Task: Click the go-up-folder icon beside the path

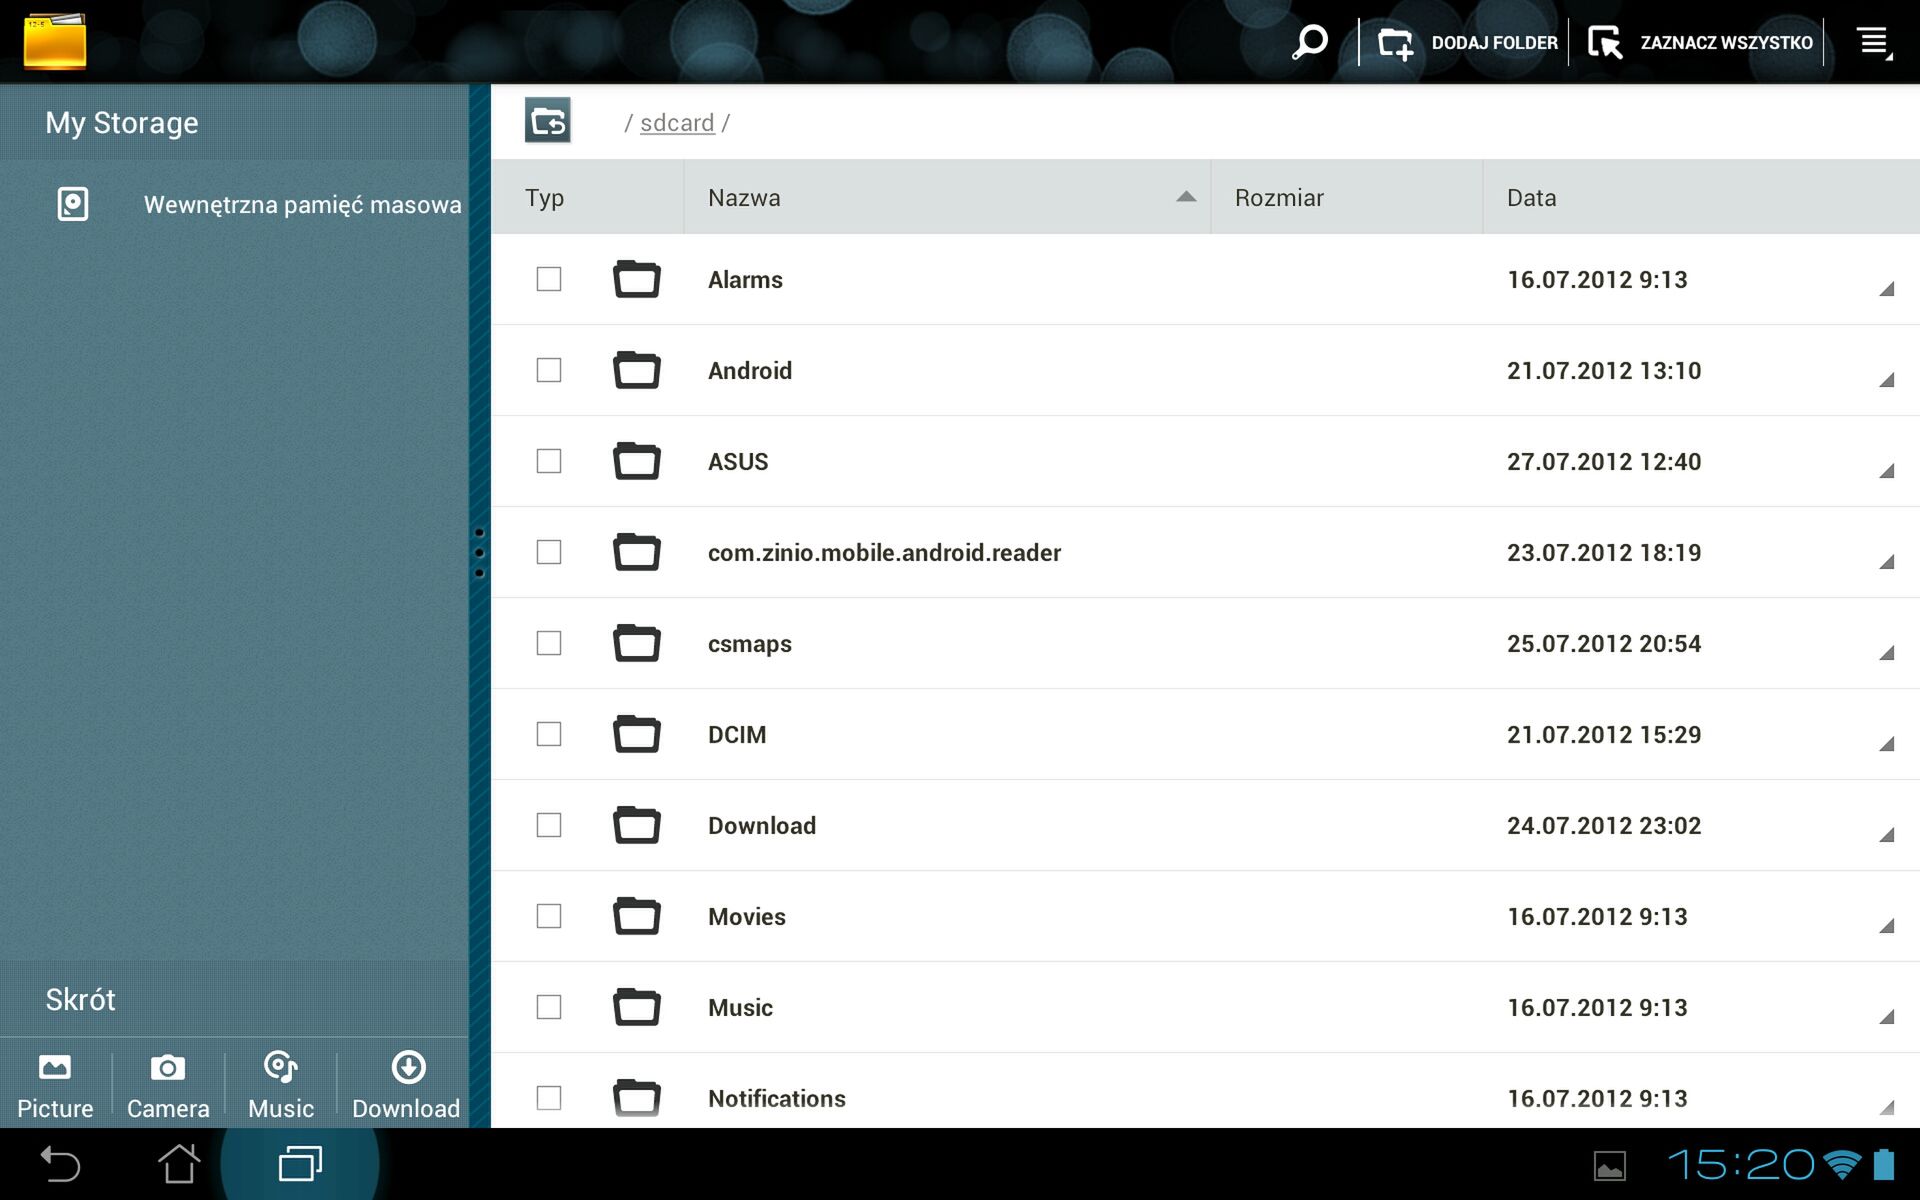Action: pyautogui.click(x=547, y=121)
